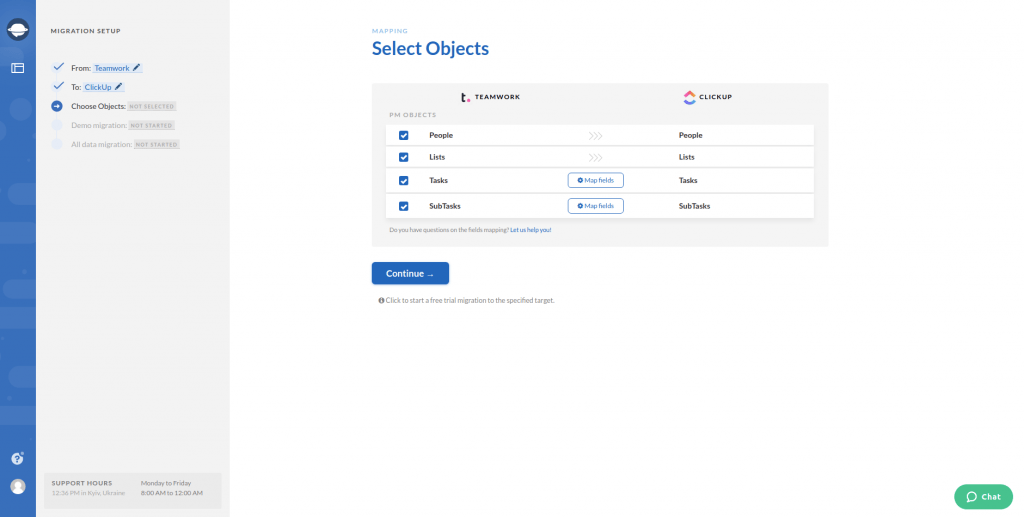The image size is (1024, 517).
Task: Select the Choose Objects step
Action: (98, 106)
